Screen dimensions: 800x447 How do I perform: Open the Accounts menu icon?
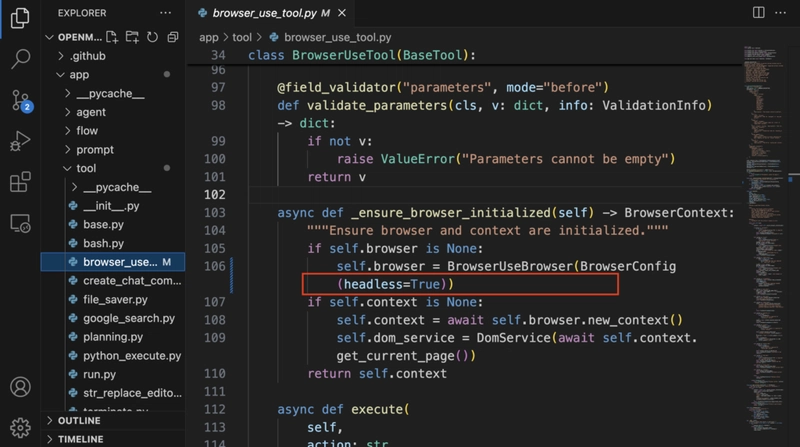tap(20, 387)
